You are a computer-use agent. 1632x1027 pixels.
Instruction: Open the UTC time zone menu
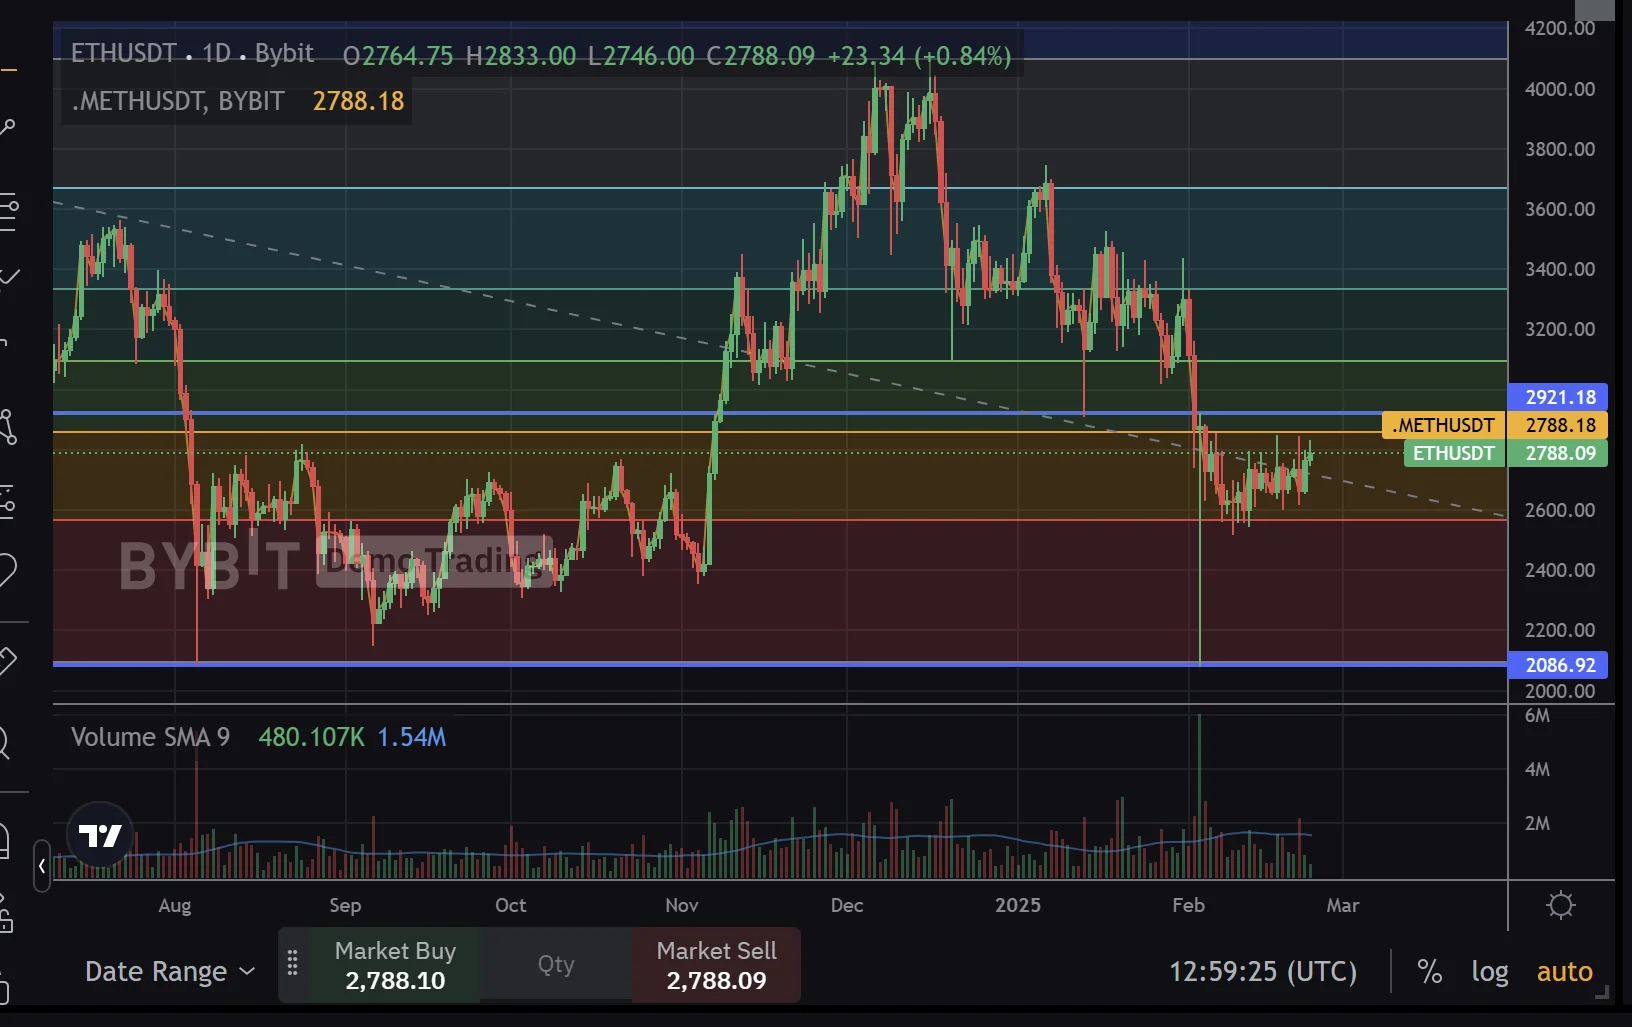1263,971
